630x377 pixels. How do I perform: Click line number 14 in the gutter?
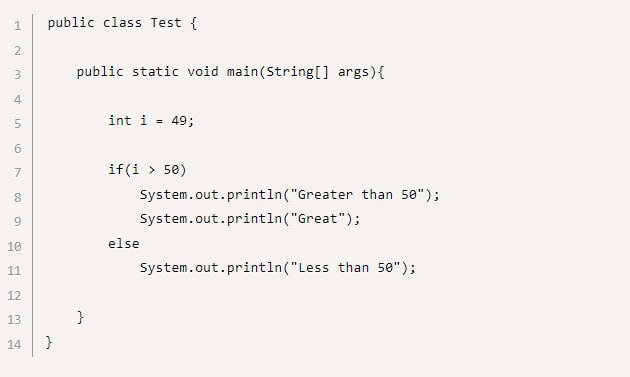tap(14, 344)
